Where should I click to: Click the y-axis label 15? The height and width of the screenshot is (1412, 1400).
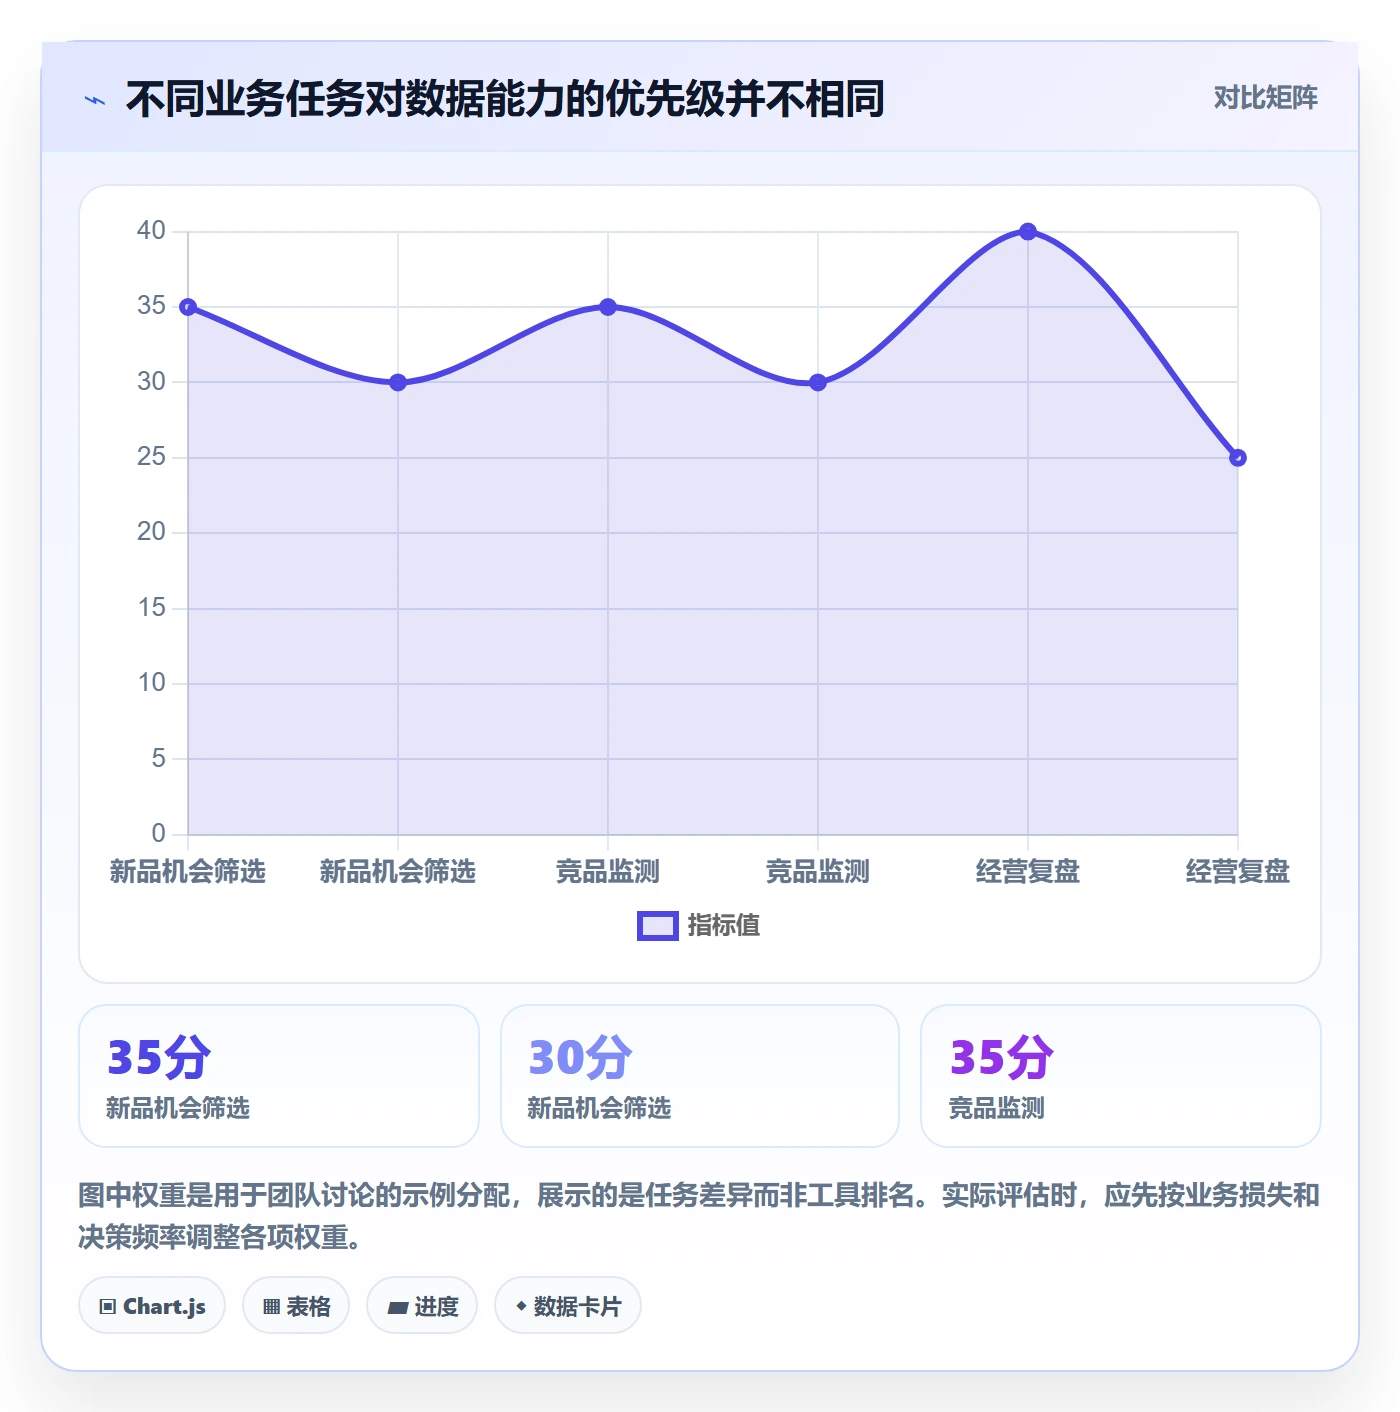[x=151, y=608]
